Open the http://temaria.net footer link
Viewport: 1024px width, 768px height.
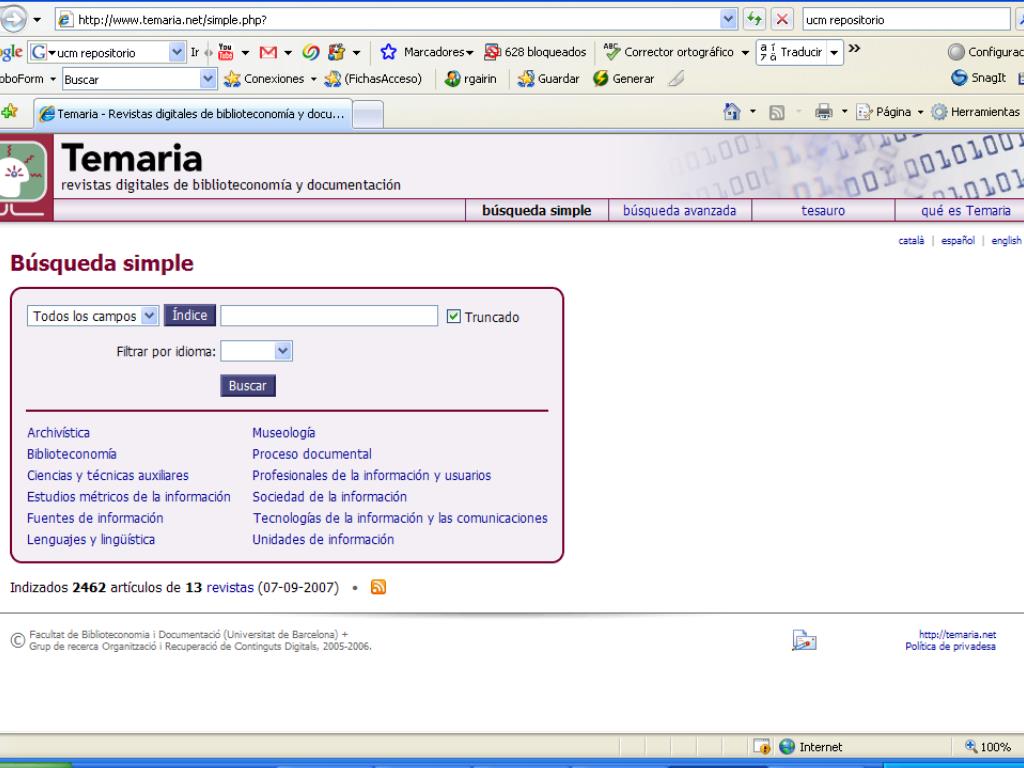(957, 634)
